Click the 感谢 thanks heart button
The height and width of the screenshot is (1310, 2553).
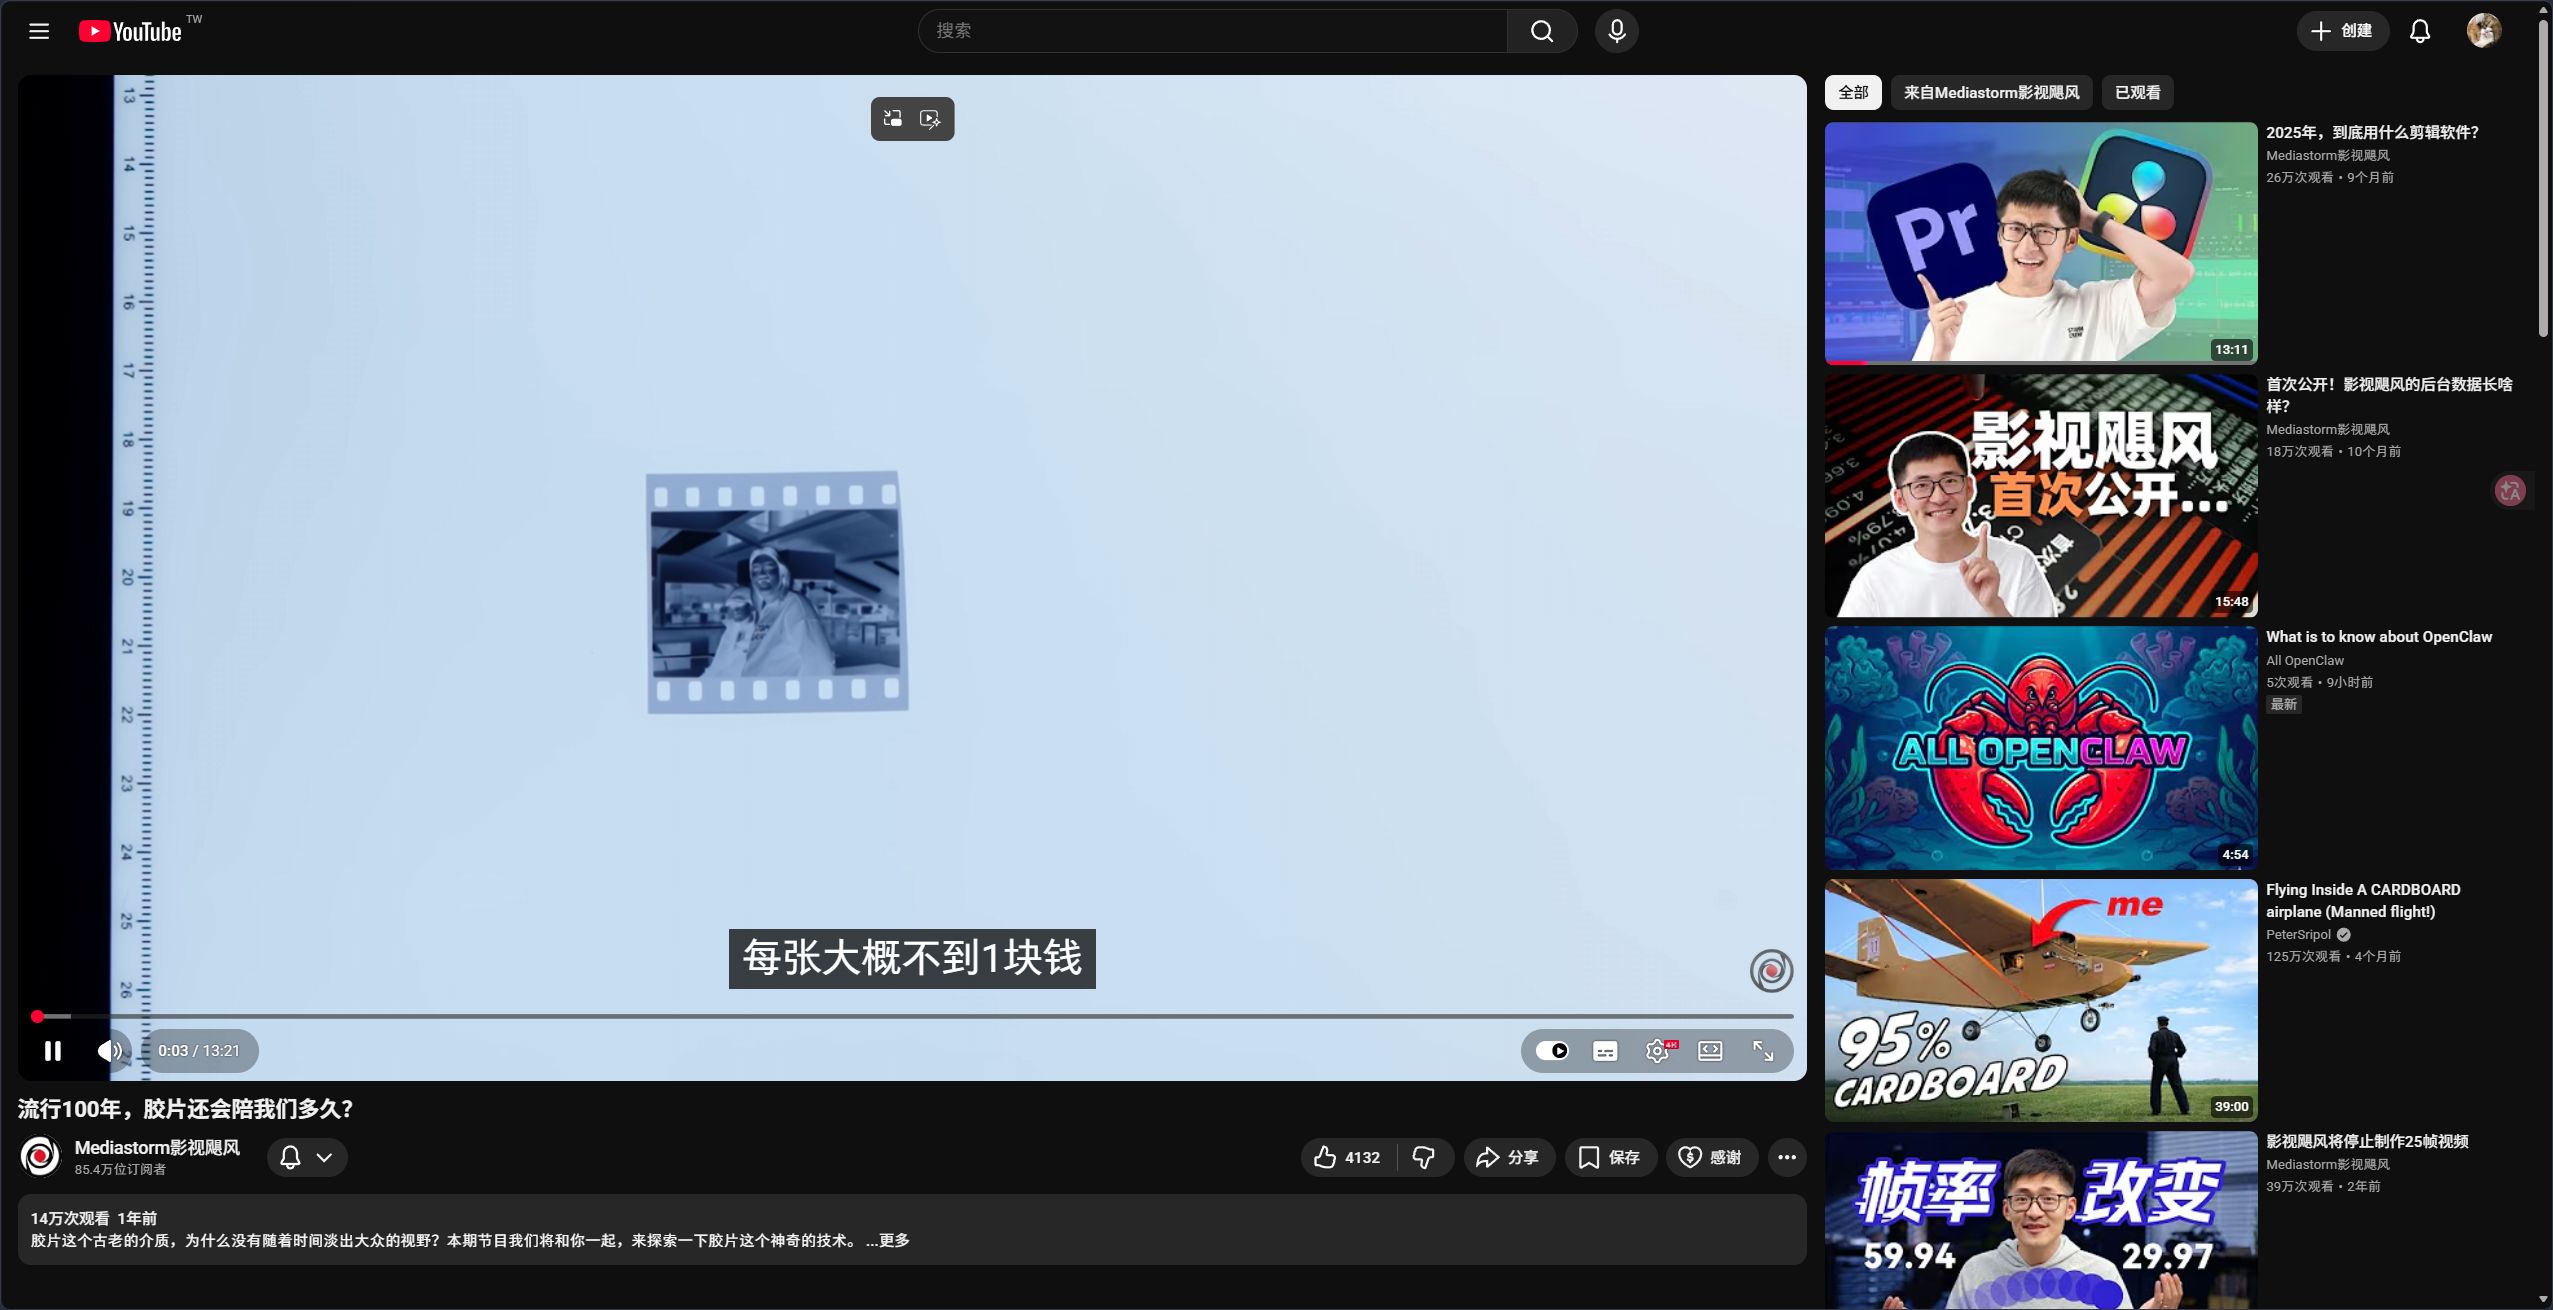1712,1158
